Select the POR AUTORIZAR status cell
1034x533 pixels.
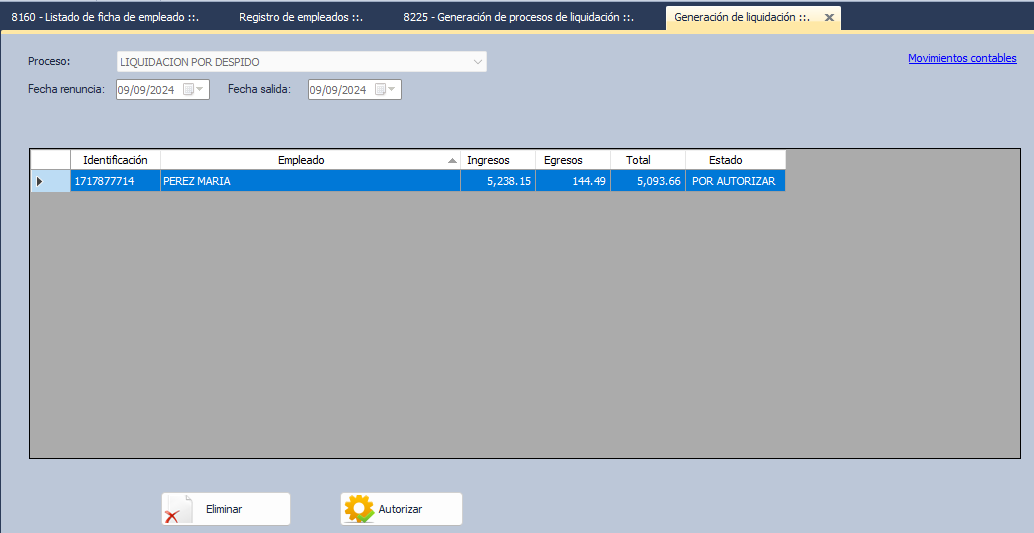pos(734,181)
